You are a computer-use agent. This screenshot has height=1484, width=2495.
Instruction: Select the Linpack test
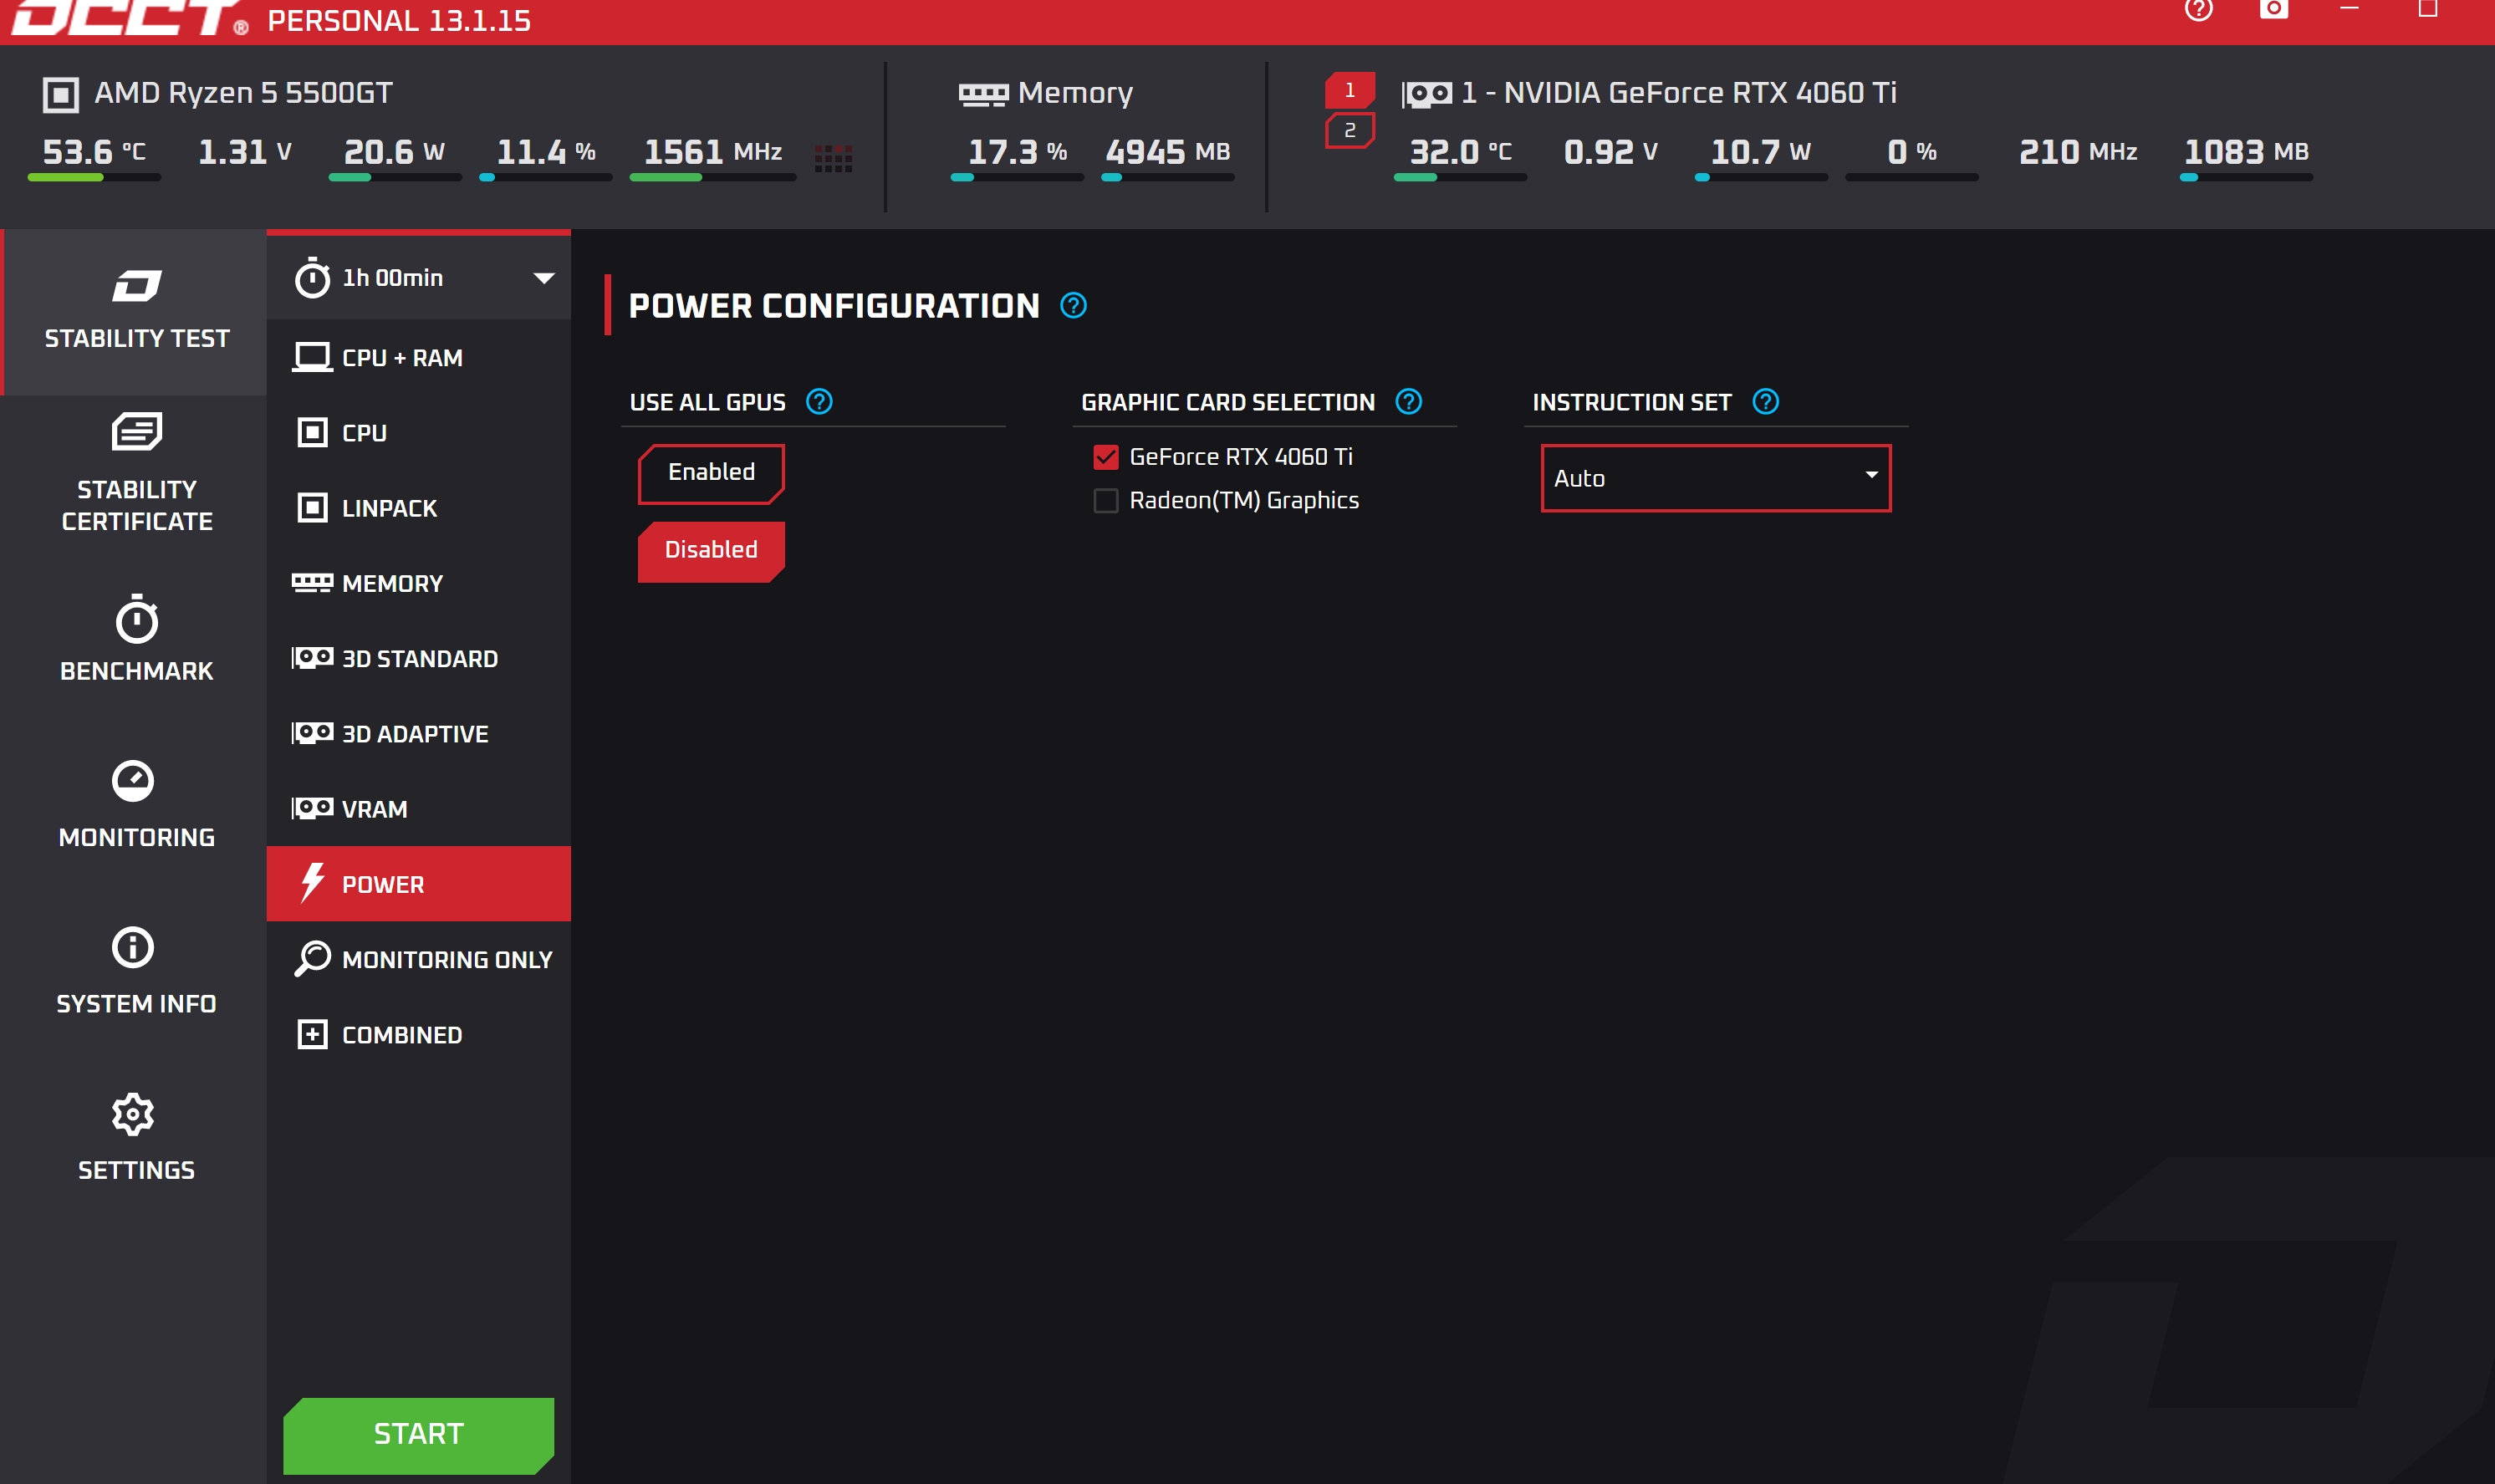point(418,508)
